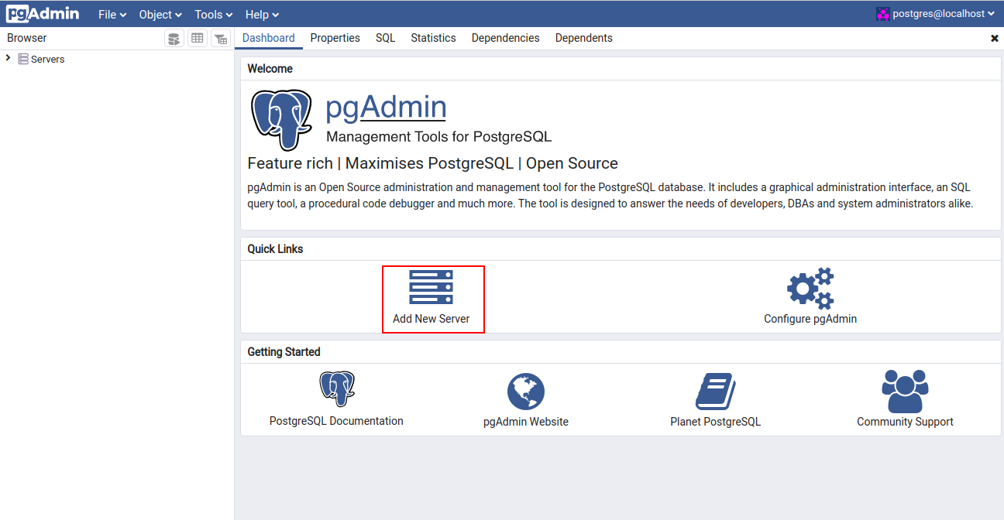Open the PostgreSQL Documentation link
The height and width of the screenshot is (520, 1004).
pos(336,421)
